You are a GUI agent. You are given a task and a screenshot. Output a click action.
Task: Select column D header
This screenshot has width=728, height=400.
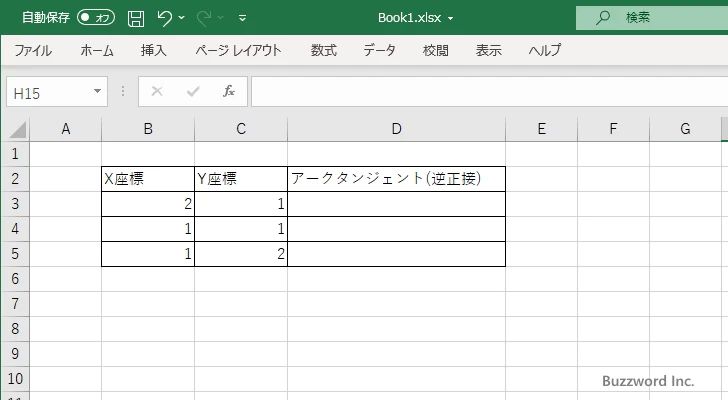click(x=396, y=129)
